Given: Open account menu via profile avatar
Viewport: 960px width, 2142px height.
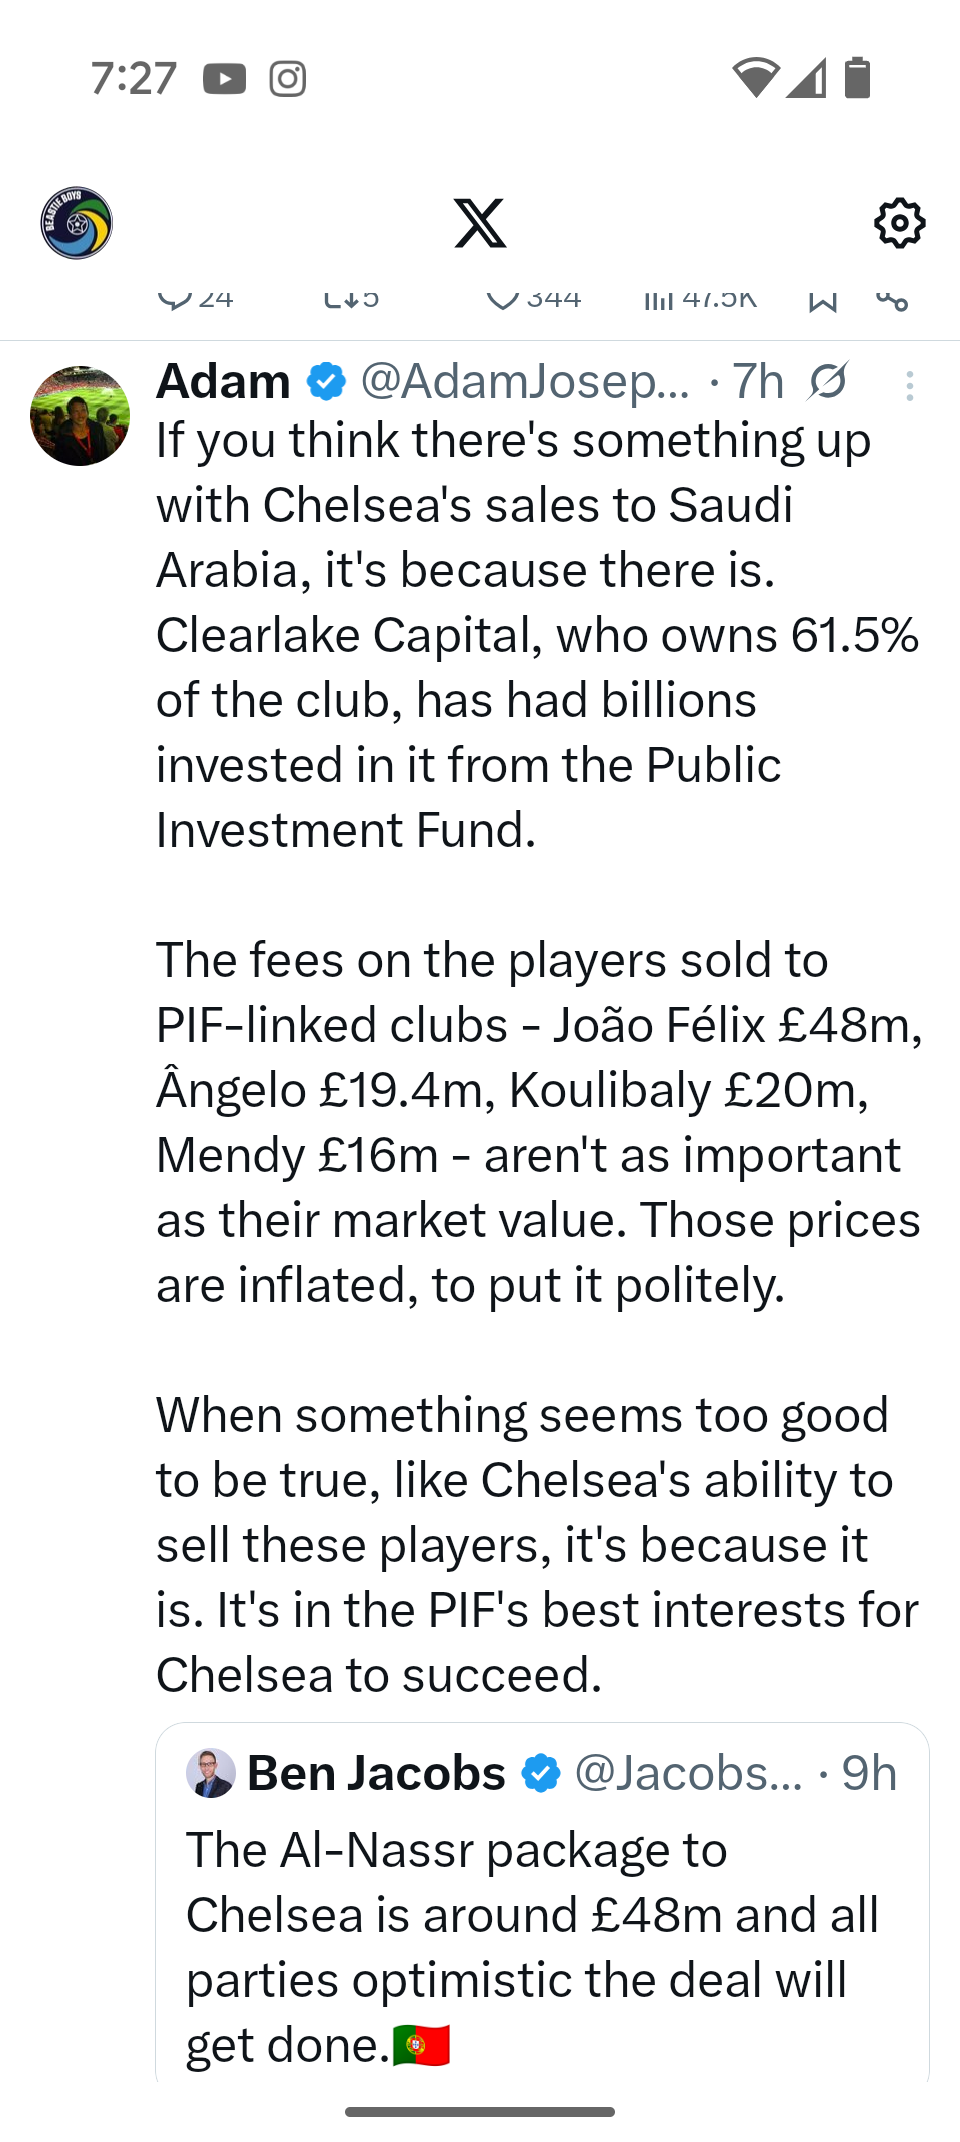Looking at the screenshot, I should pos(77,223).
